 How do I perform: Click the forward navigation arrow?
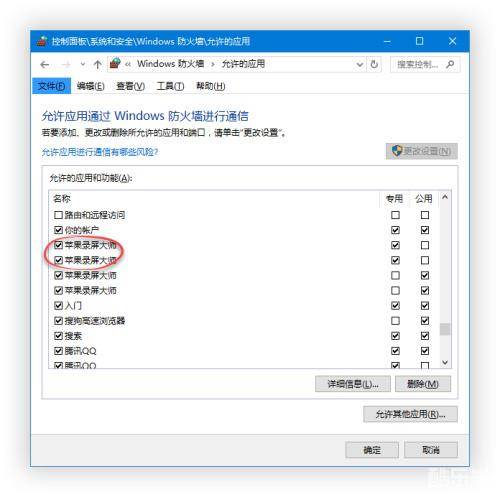66,65
